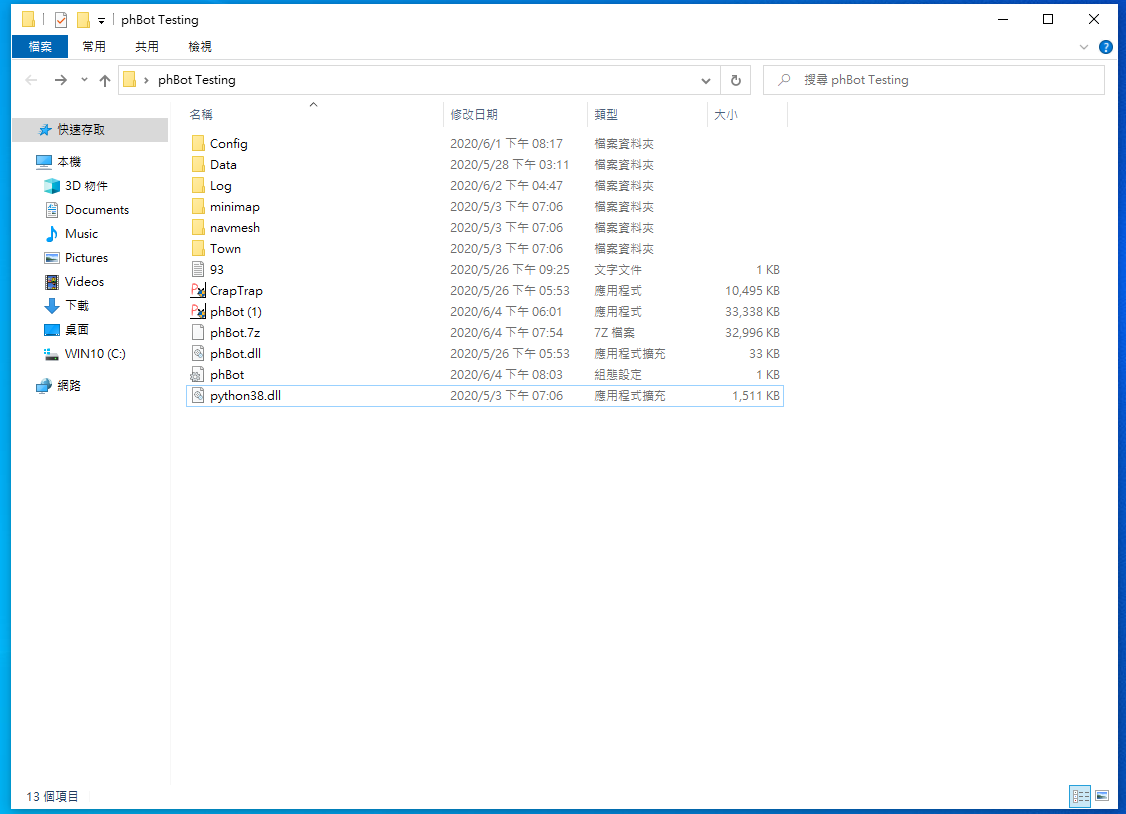Select the phBot (1) application icon
This screenshot has height=814, width=1126.
[x=198, y=312]
